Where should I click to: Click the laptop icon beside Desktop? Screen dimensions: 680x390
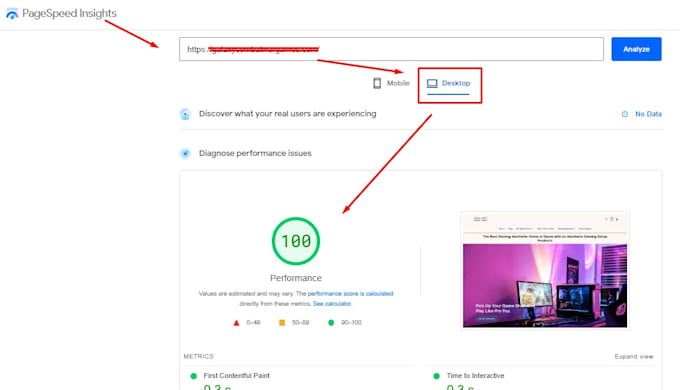click(432, 83)
